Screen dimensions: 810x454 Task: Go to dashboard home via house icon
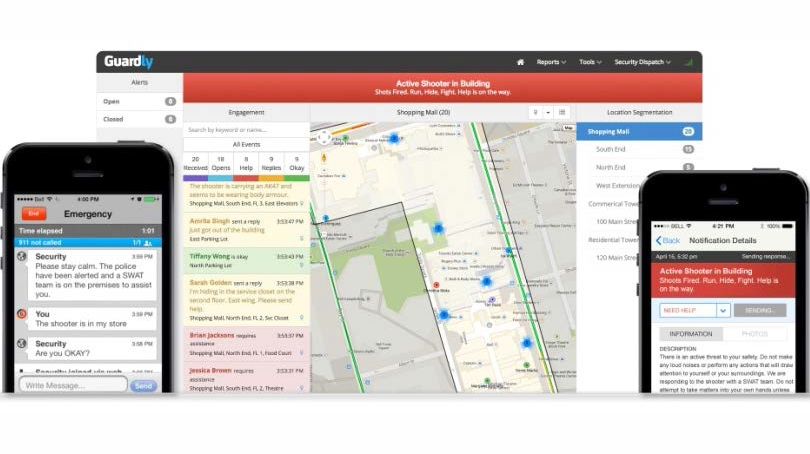coord(520,62)
